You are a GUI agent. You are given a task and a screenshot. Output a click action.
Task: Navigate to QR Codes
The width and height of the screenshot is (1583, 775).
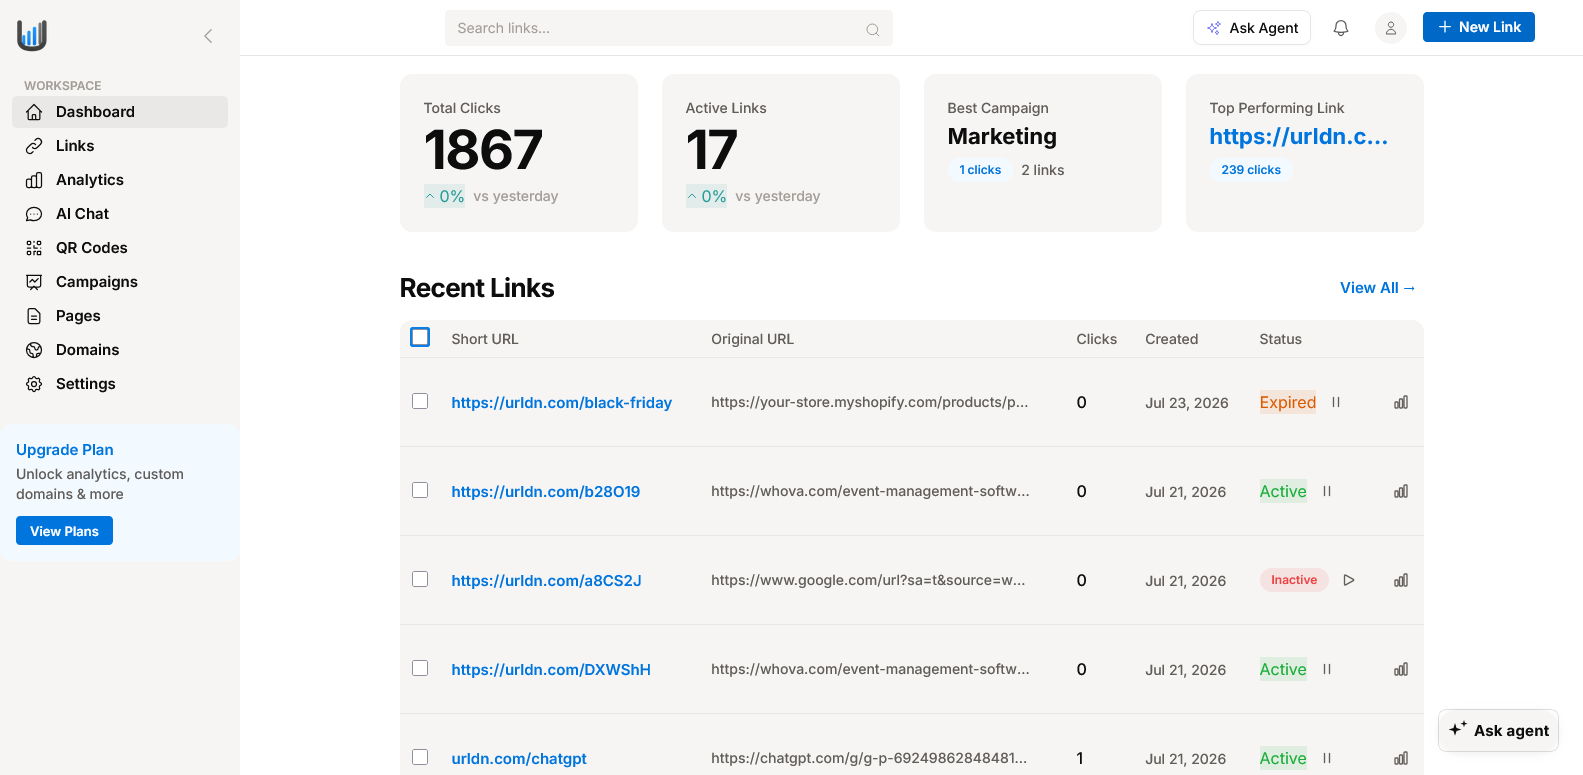pyautogui.click(x=120, y=248)
